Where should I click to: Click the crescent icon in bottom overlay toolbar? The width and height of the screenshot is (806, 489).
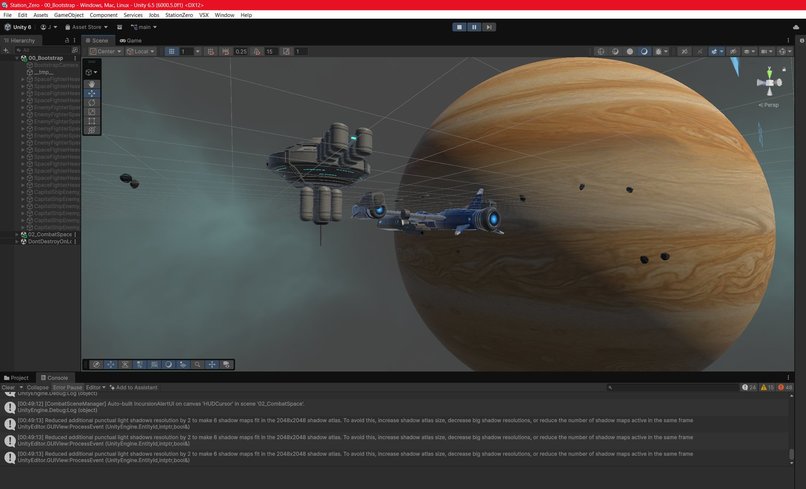click(x=168, y=365)
